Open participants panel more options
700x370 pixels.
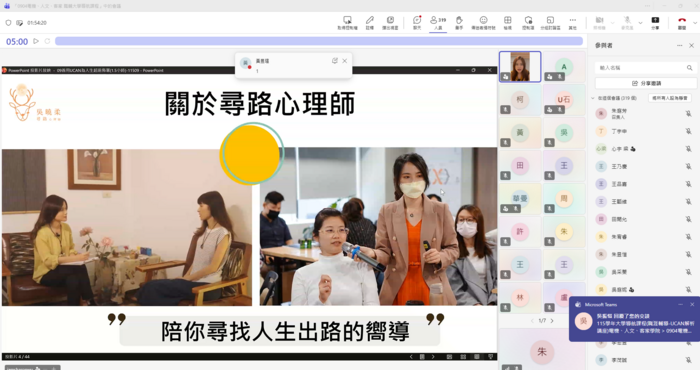(x=679, y=46)
